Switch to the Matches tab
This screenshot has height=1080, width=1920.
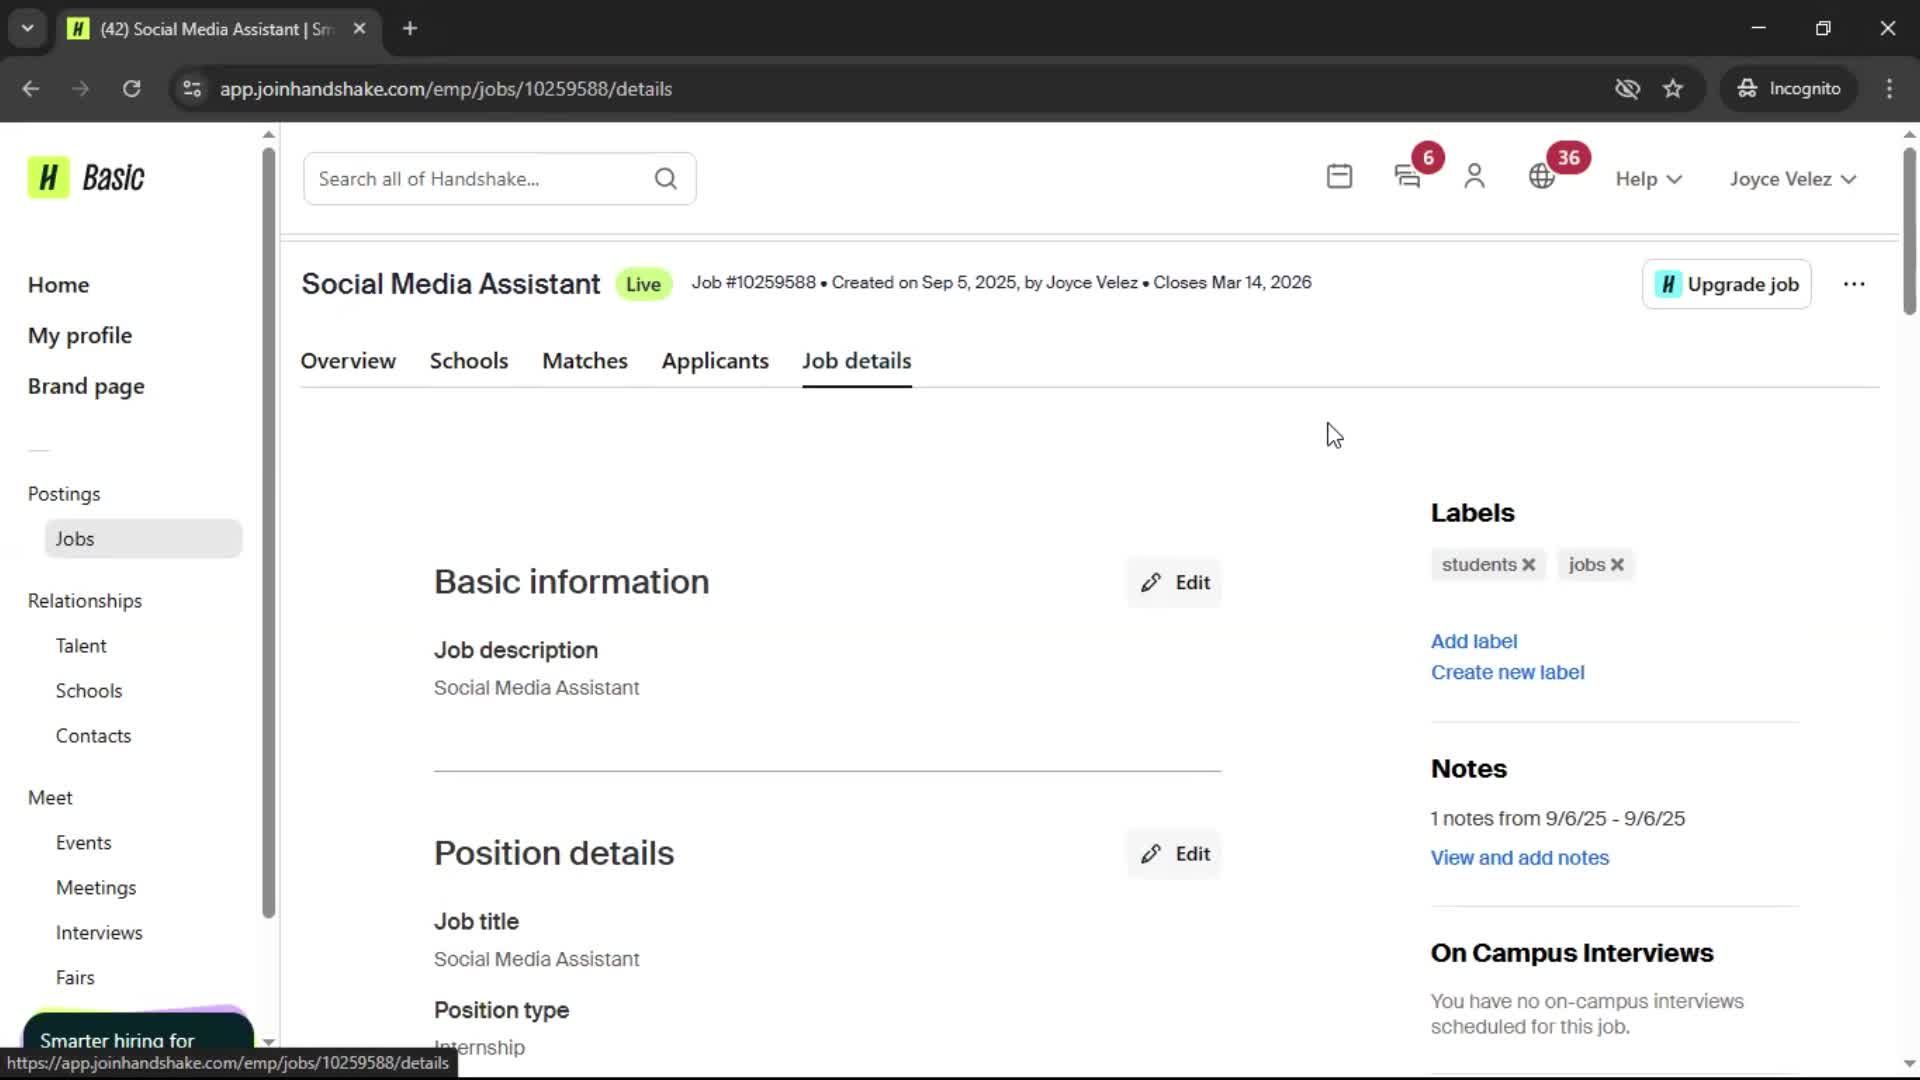point(585,361)
